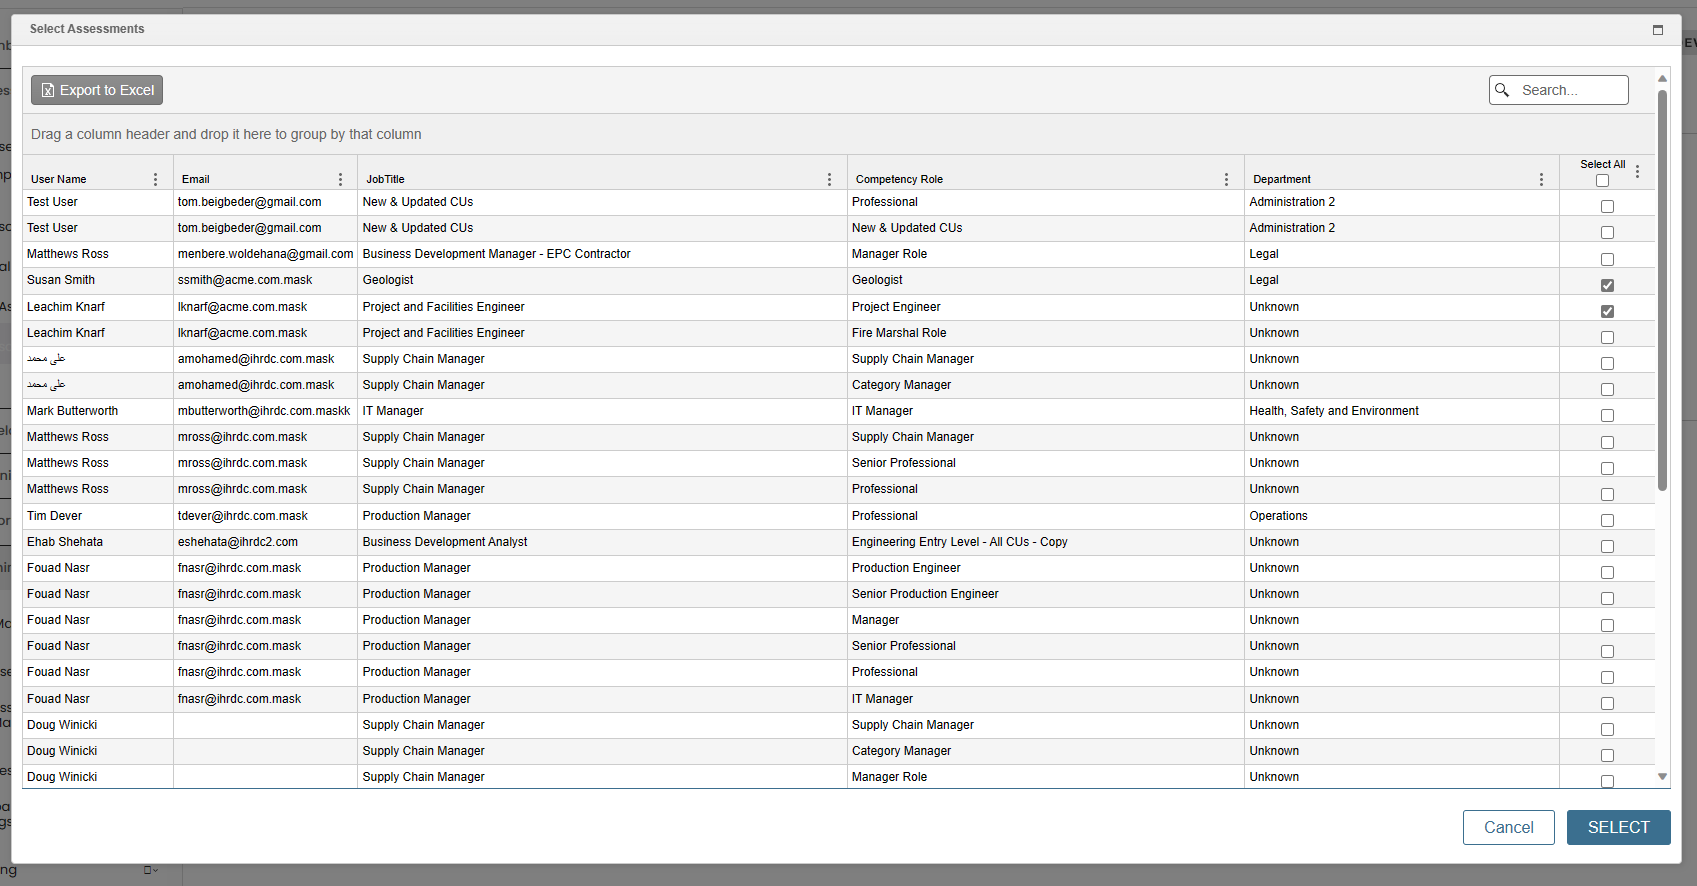This screenshot has width=1697, height=886.
Task: Check the Ehab Shehata row checkbox
Action: pyautogui.click(x=1607, y=546)
